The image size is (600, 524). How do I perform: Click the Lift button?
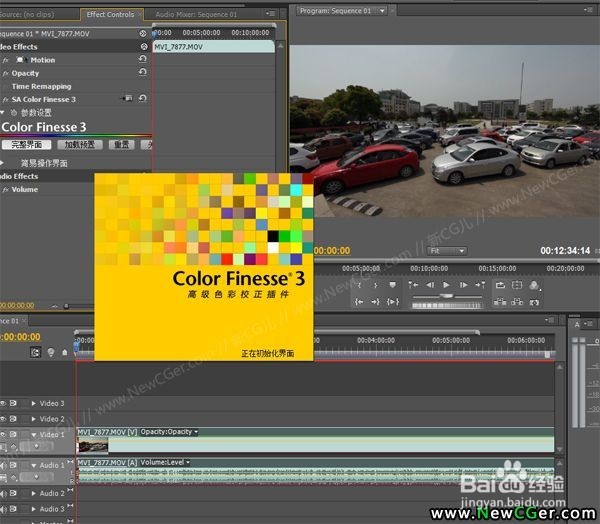click(x=500, y=302)
